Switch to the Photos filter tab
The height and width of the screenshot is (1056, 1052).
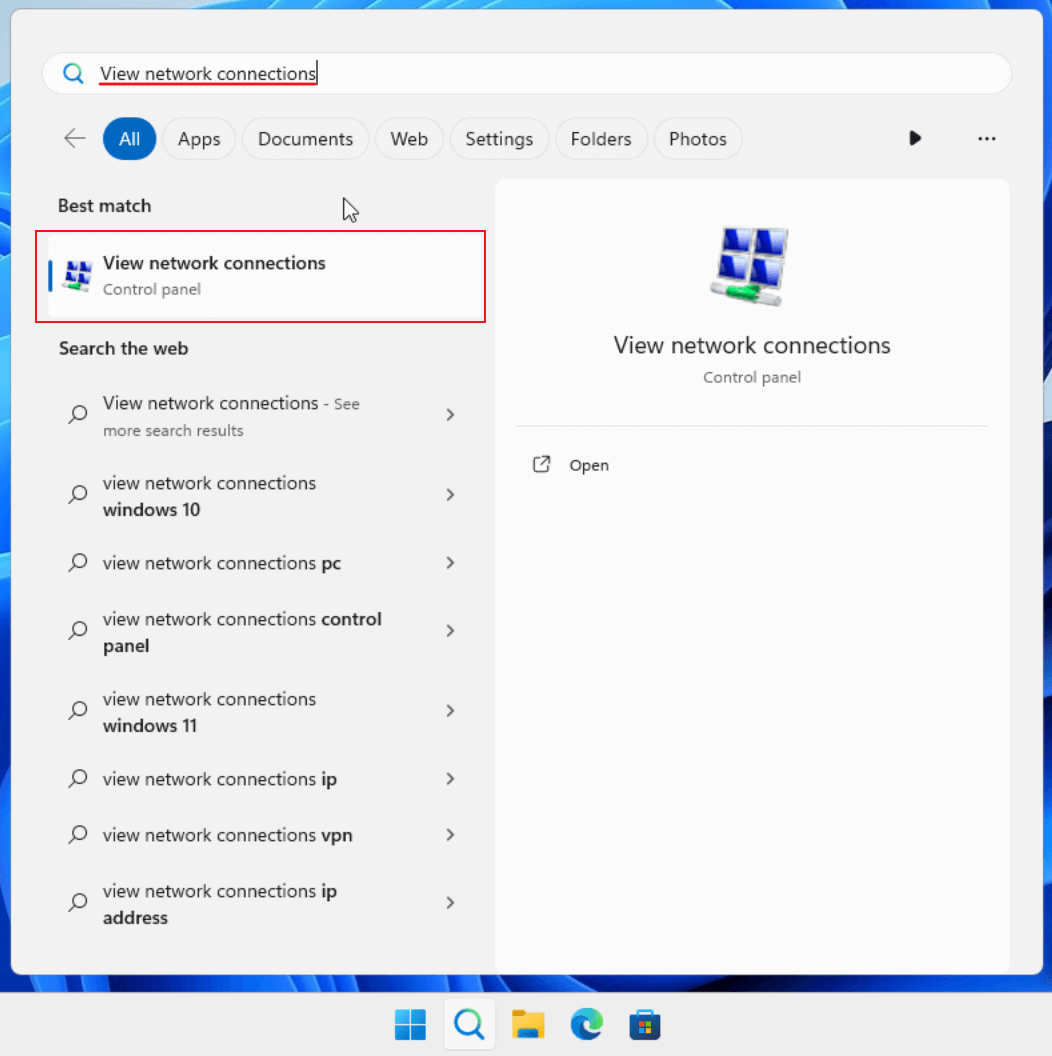tap(698, 139)
